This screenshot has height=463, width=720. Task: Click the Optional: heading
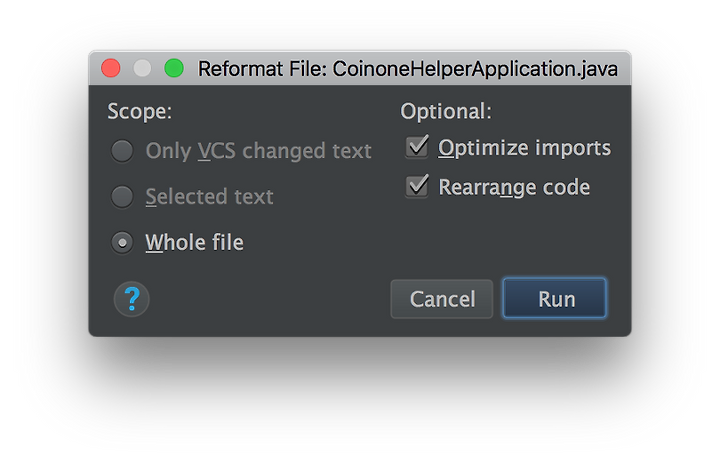446,112
